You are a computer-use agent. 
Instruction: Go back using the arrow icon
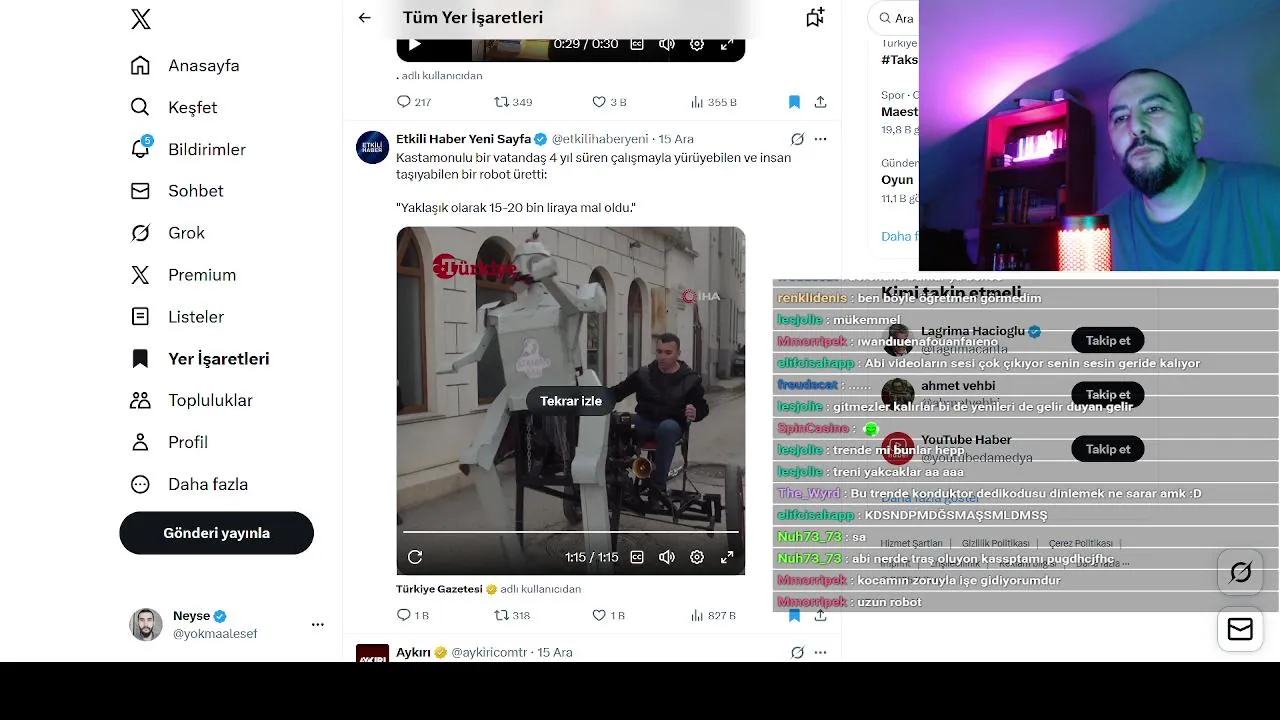click(364, 17)
